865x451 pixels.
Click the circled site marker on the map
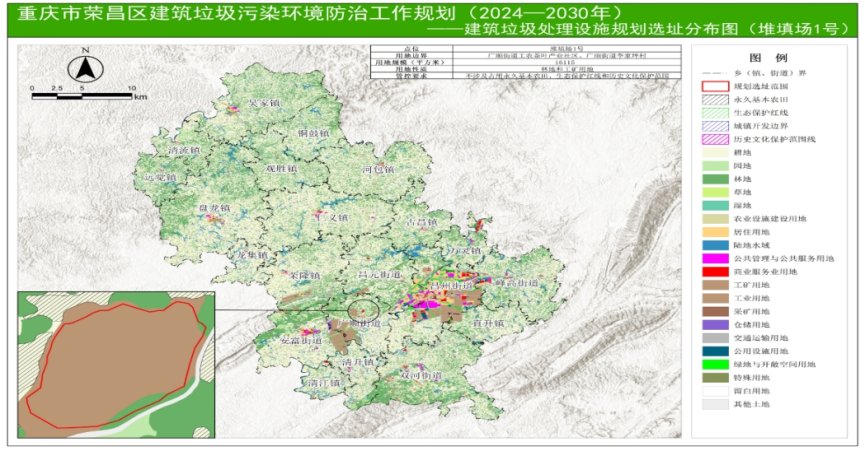[364, 312]
